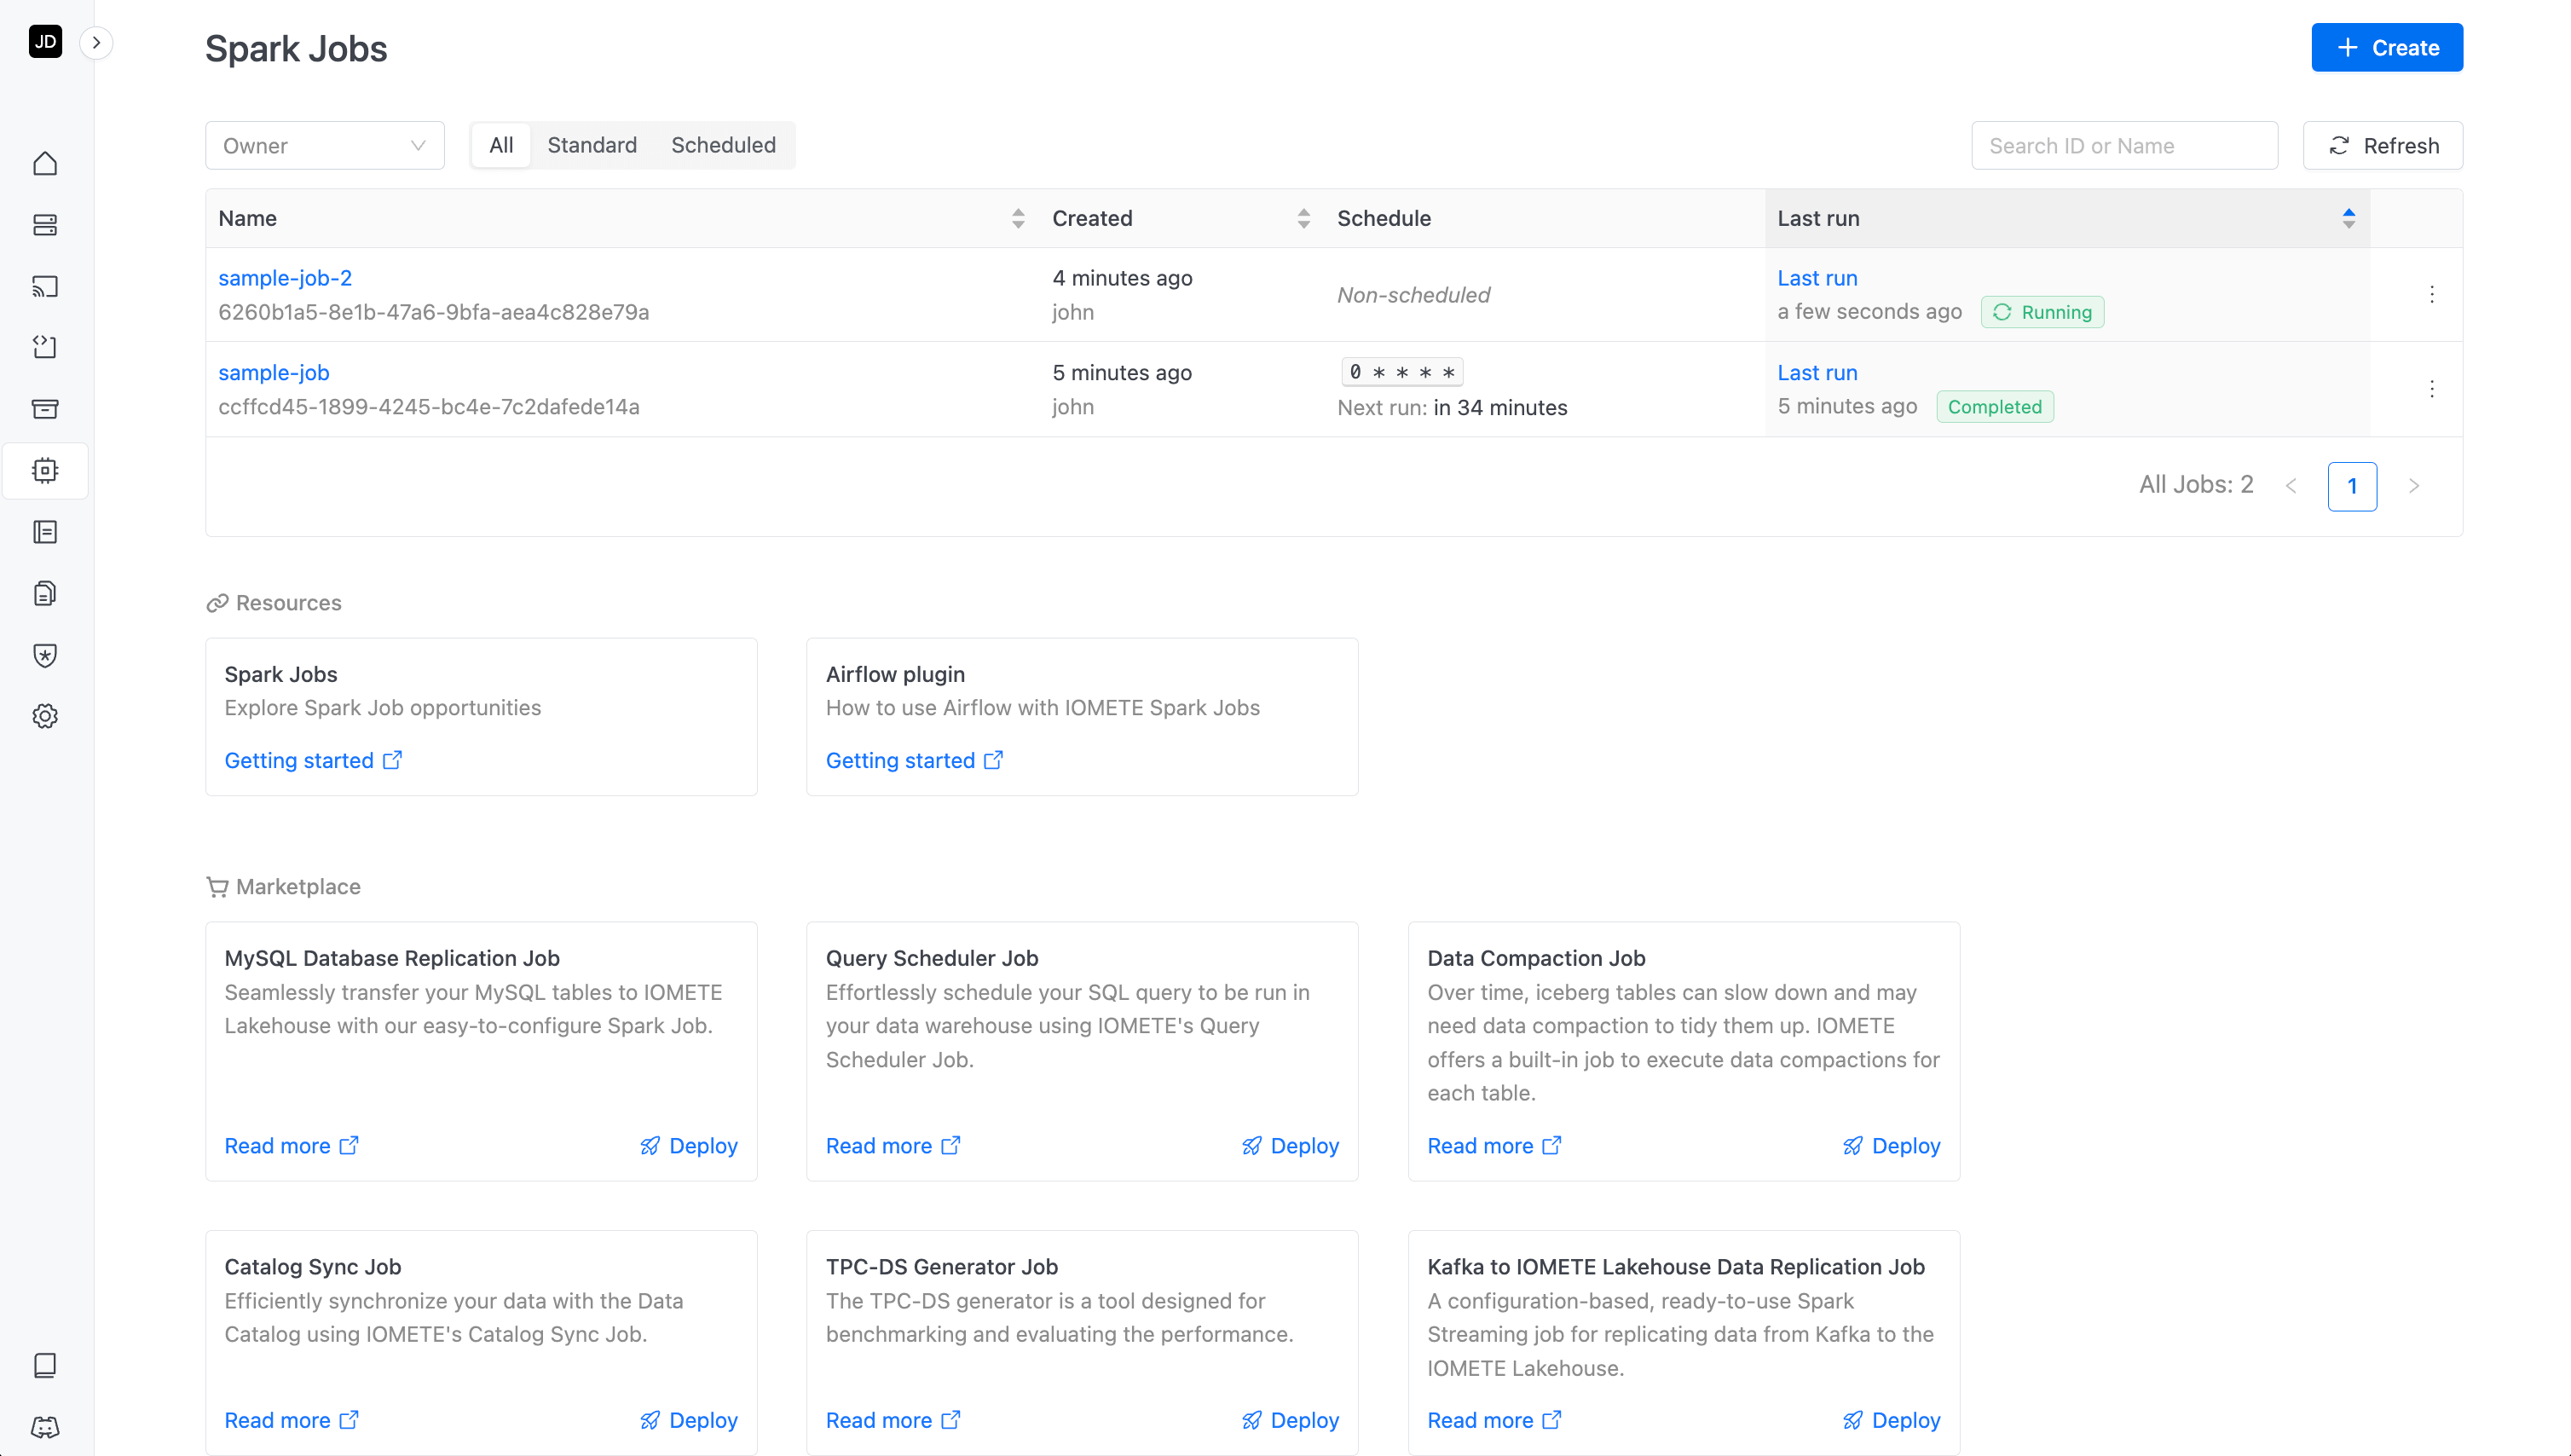Screen dimensions: 2571x1456
Task: Open Getting started under Spark Jobs resource
Action: pos(313,760)
